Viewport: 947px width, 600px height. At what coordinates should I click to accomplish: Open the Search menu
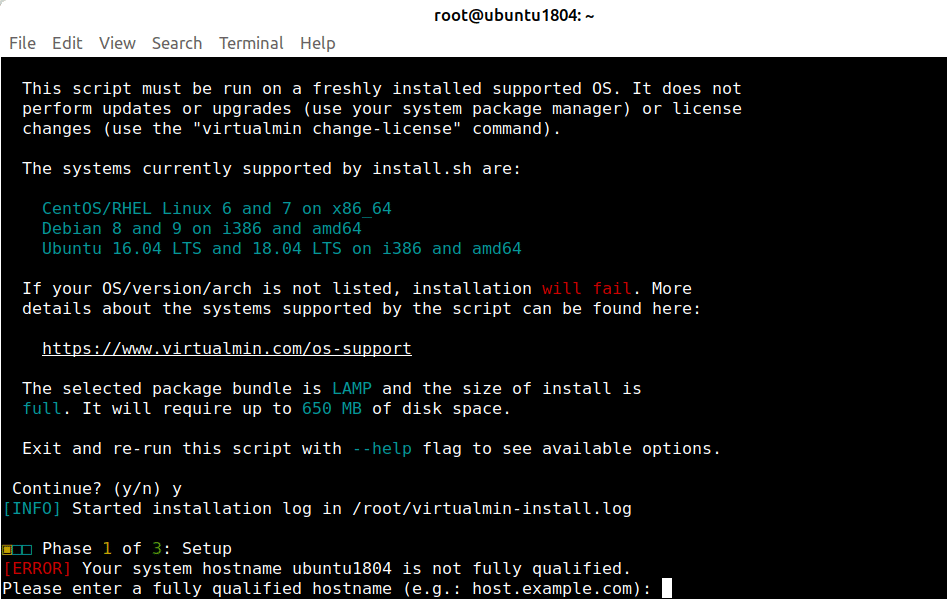tap(177, 43)
